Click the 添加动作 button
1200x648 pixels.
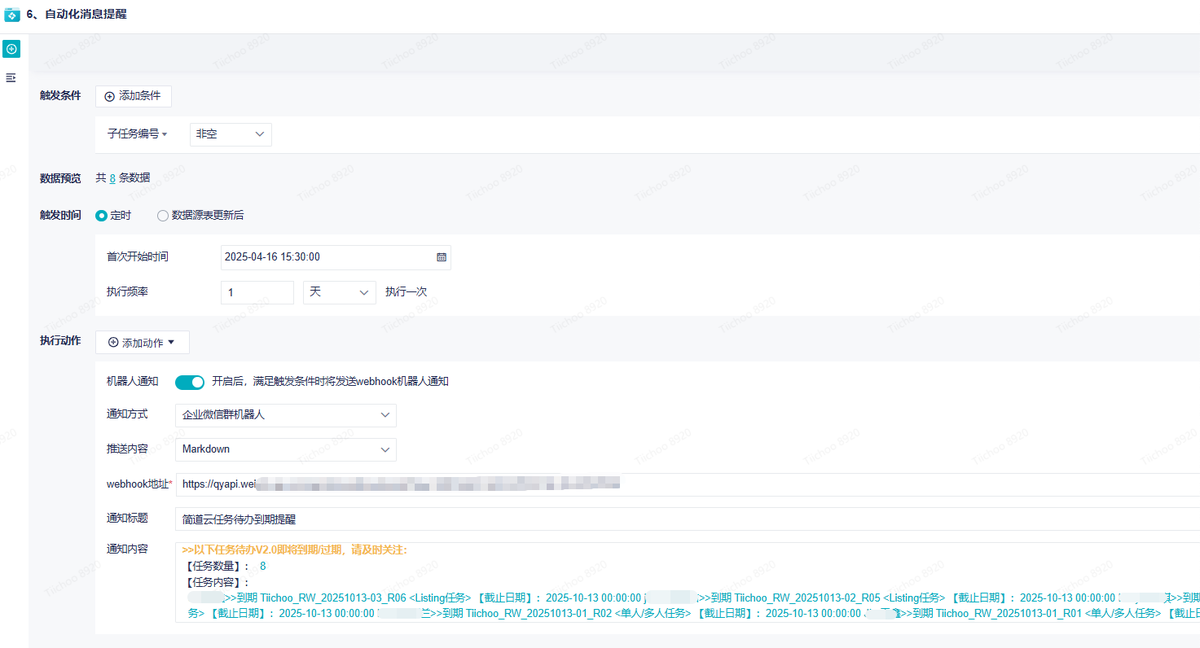[x=142, y=343]
